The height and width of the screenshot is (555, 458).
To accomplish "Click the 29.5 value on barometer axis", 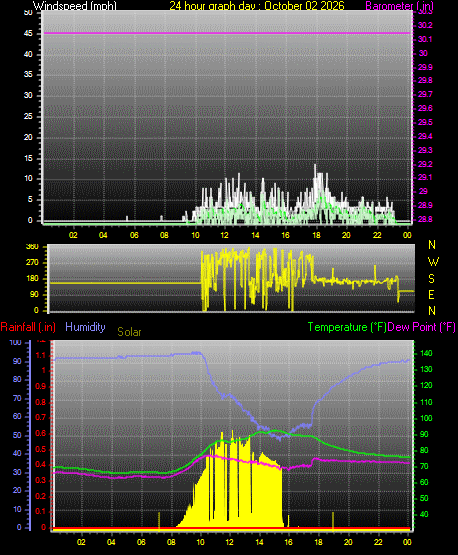I will [425, 122].
